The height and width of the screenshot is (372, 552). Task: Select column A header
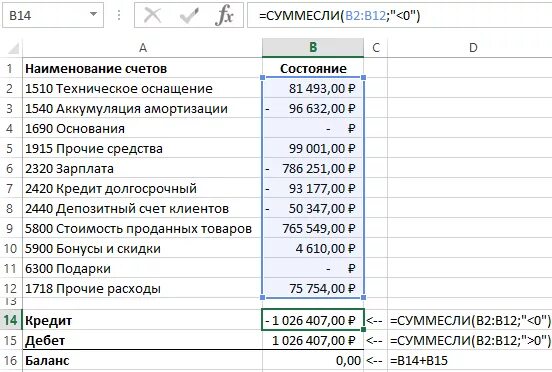(x=143, y=48)
